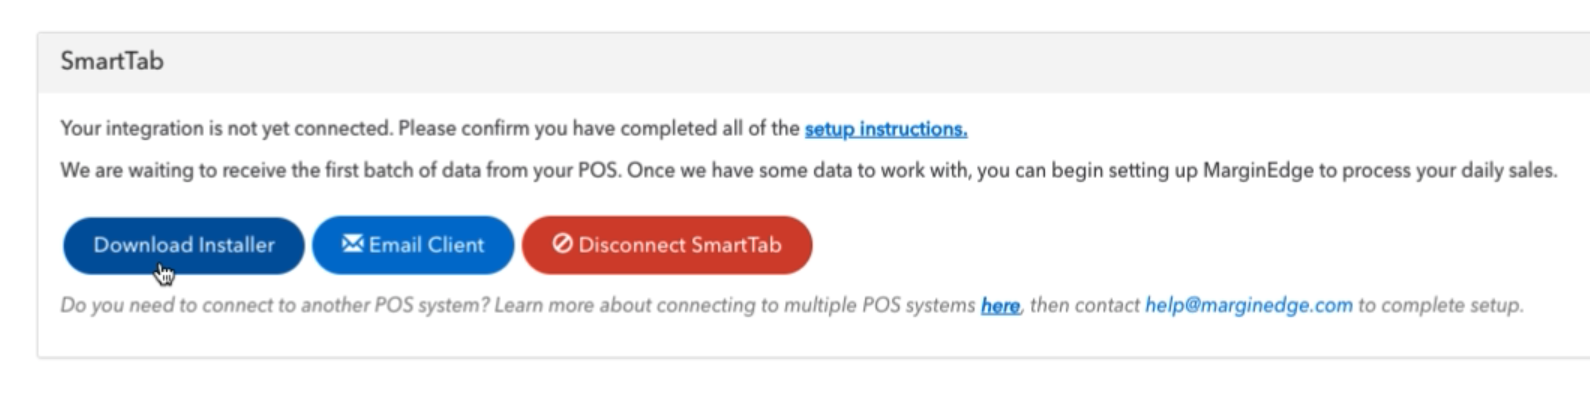
Task: Click the 'to complete setup' trailing text
Action: coord(1441,305)
